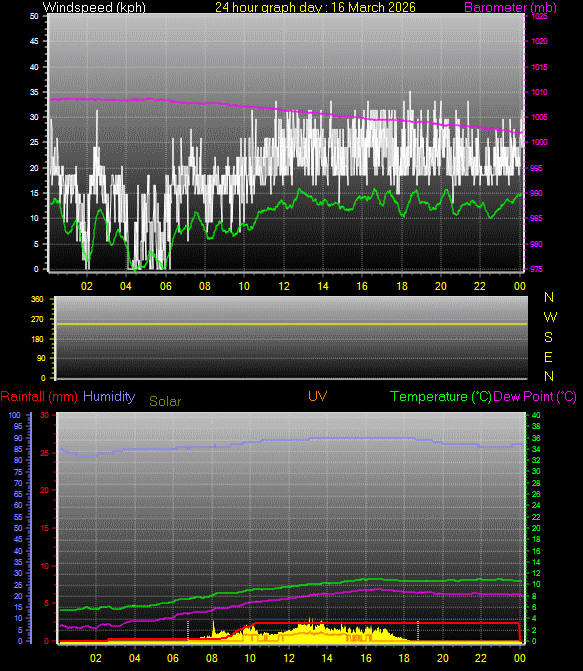Select the "Temperature (°C)" legend label

pos(440,396)
